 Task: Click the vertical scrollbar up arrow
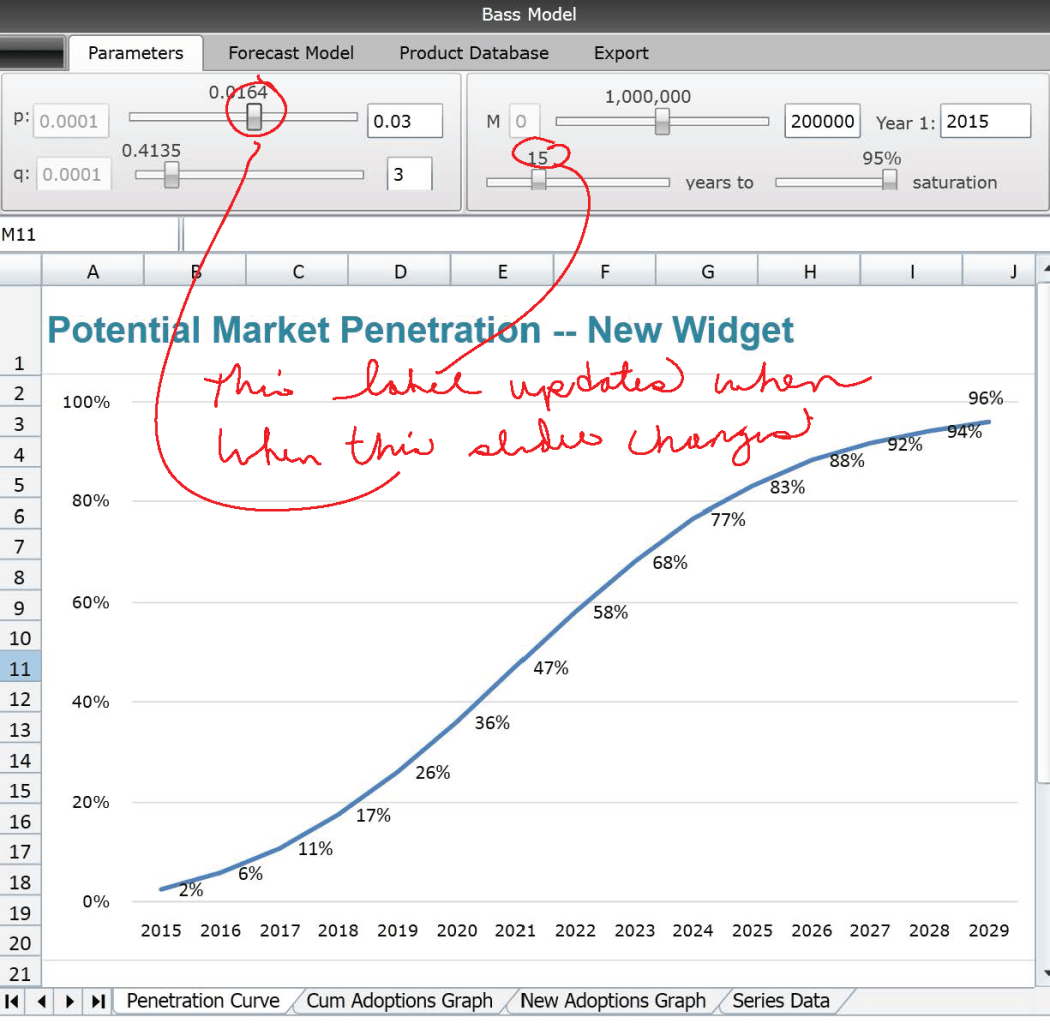(1044, 269)
